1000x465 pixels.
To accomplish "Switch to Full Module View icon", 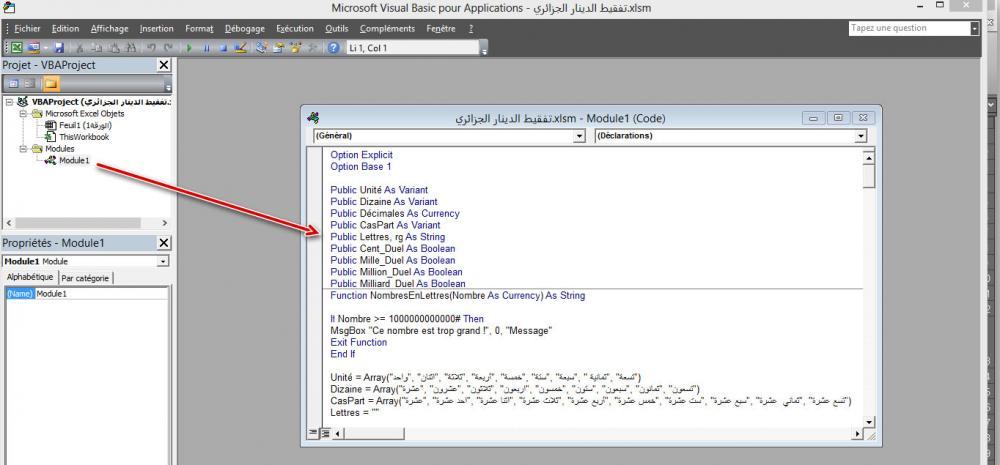I will 325,433.
